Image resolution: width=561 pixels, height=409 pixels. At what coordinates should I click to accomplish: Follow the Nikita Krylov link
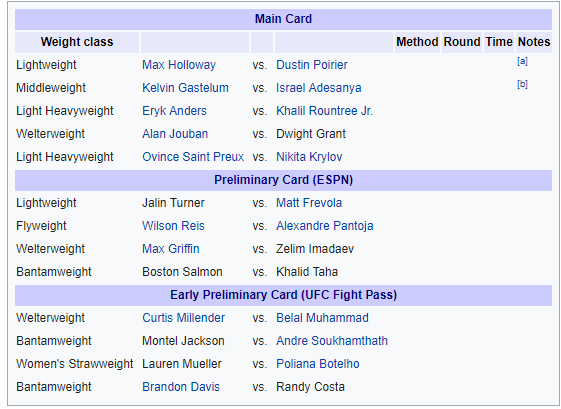(309, 157)
